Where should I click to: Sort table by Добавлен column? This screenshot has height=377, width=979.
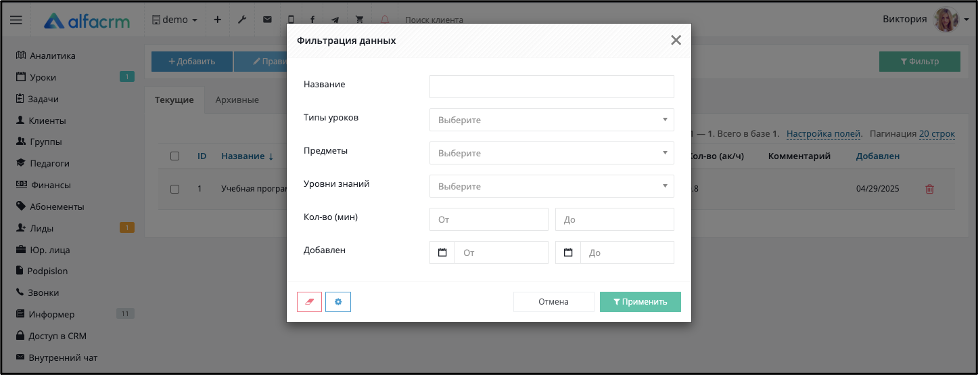pos(877,156)
